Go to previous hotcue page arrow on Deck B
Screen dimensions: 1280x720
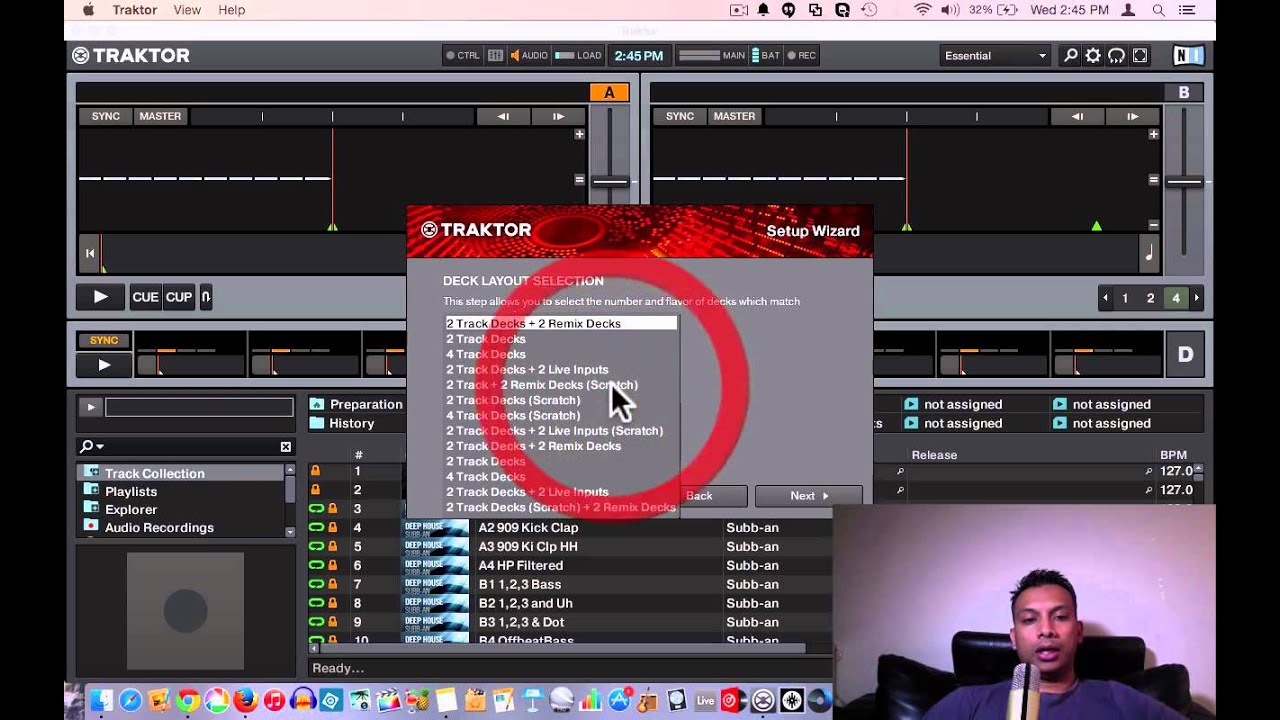point(1105,298)
